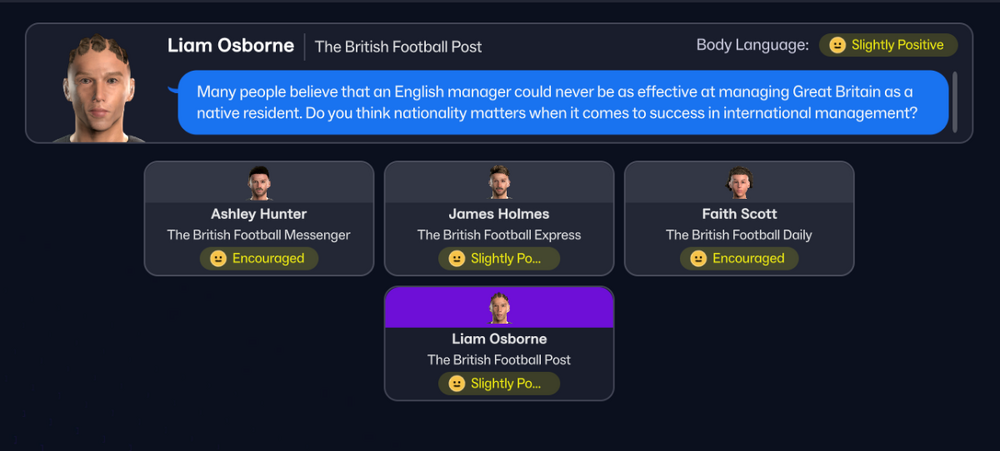Click the emoji in James Holmes's mood badge
This screenshot has width=1000, height=451.
[x=457, y=258]
